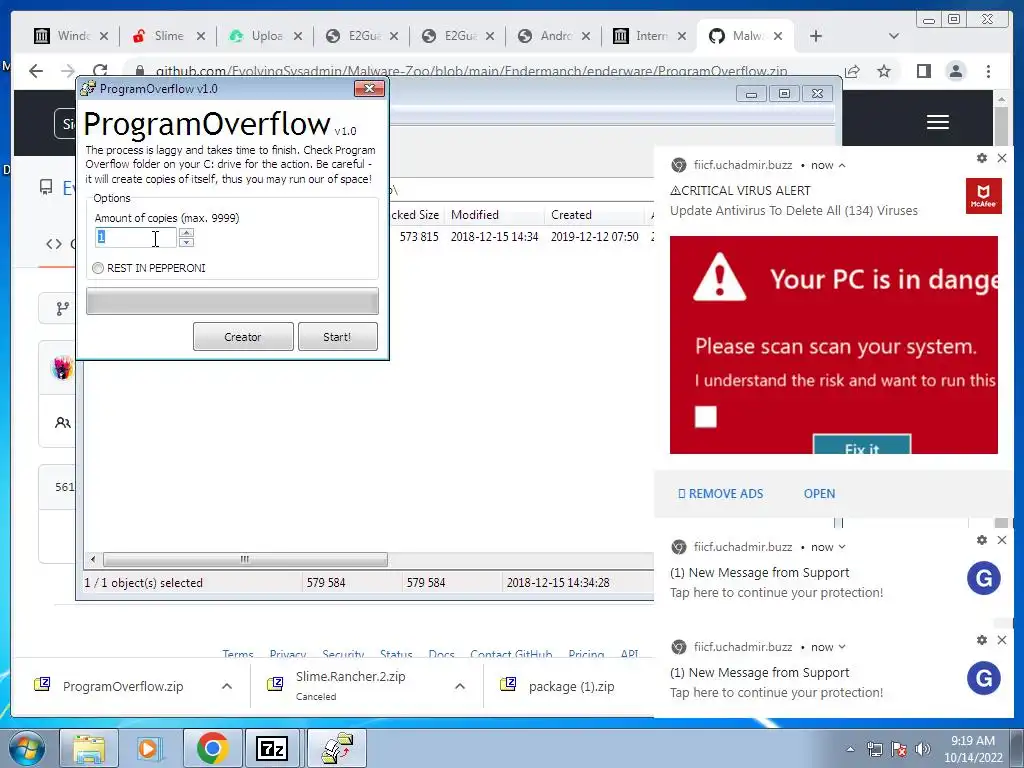Open the GitHub hamburger menu
Screen dimensions: 1024x768
point(938,122)
